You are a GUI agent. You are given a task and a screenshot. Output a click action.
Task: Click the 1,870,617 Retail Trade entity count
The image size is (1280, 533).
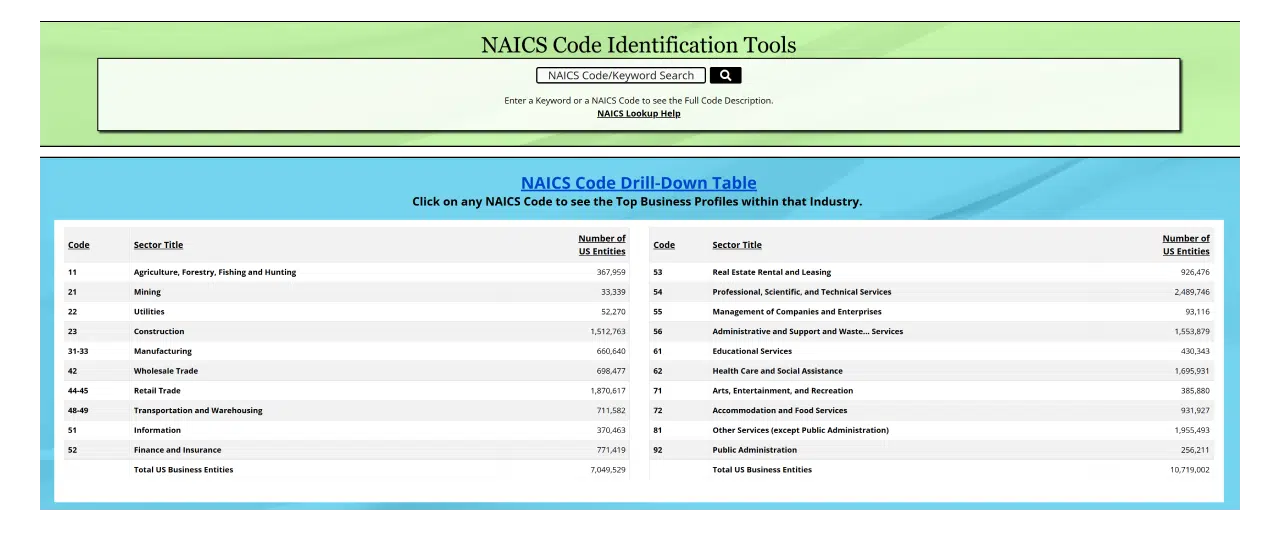[608, 391]
